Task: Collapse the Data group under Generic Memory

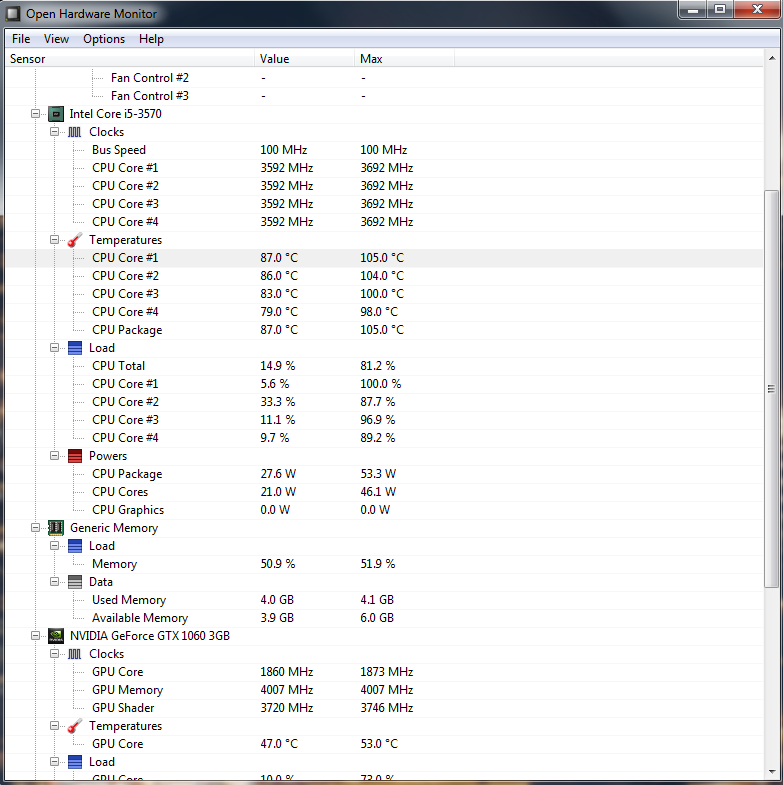Action: coord(54,582)
